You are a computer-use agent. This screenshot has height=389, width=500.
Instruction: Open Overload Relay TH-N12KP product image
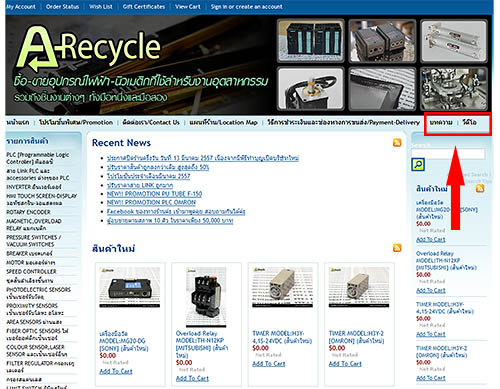tap(206, 297)
